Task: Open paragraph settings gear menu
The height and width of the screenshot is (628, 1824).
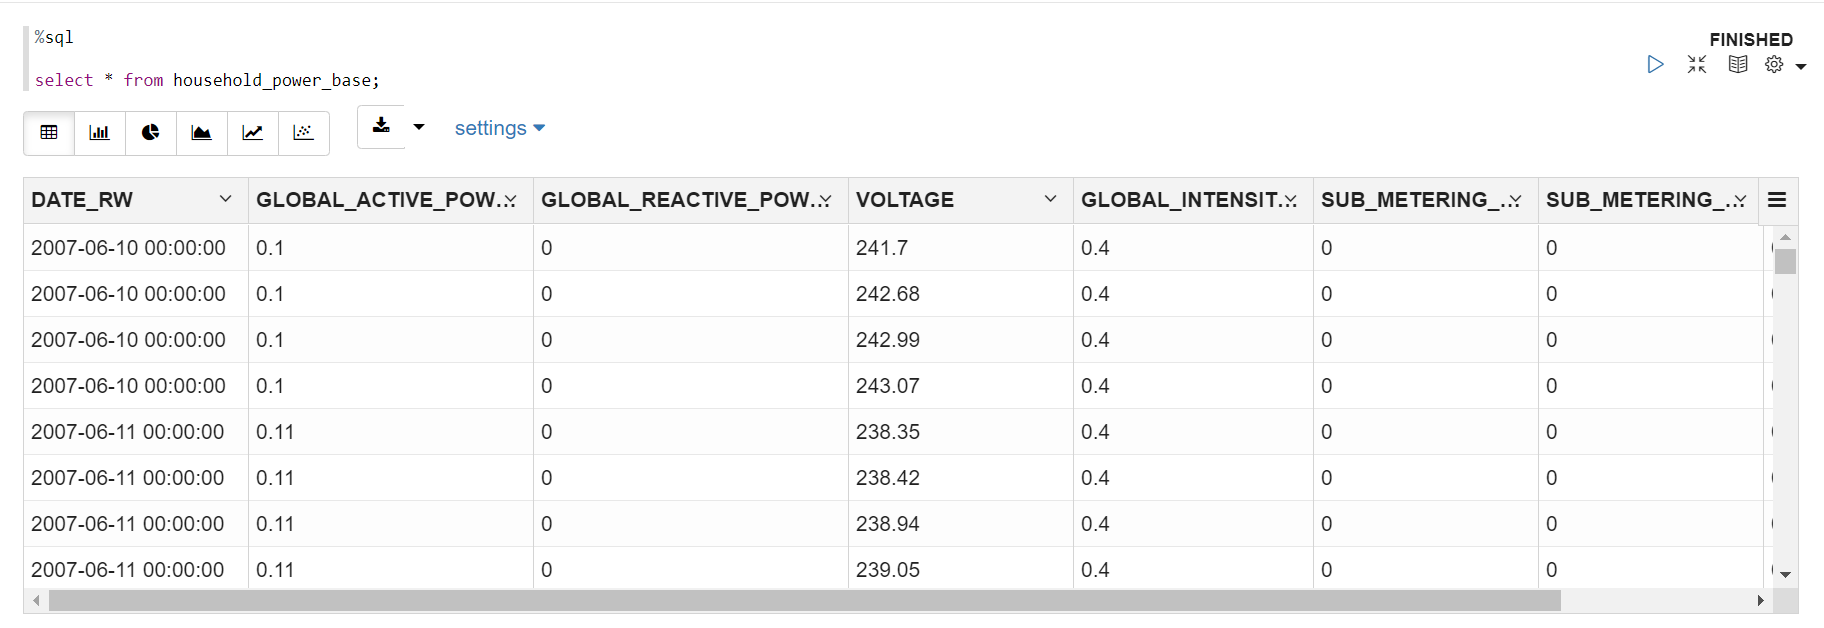Action: pyautogui.click(x=1774, y=64)
